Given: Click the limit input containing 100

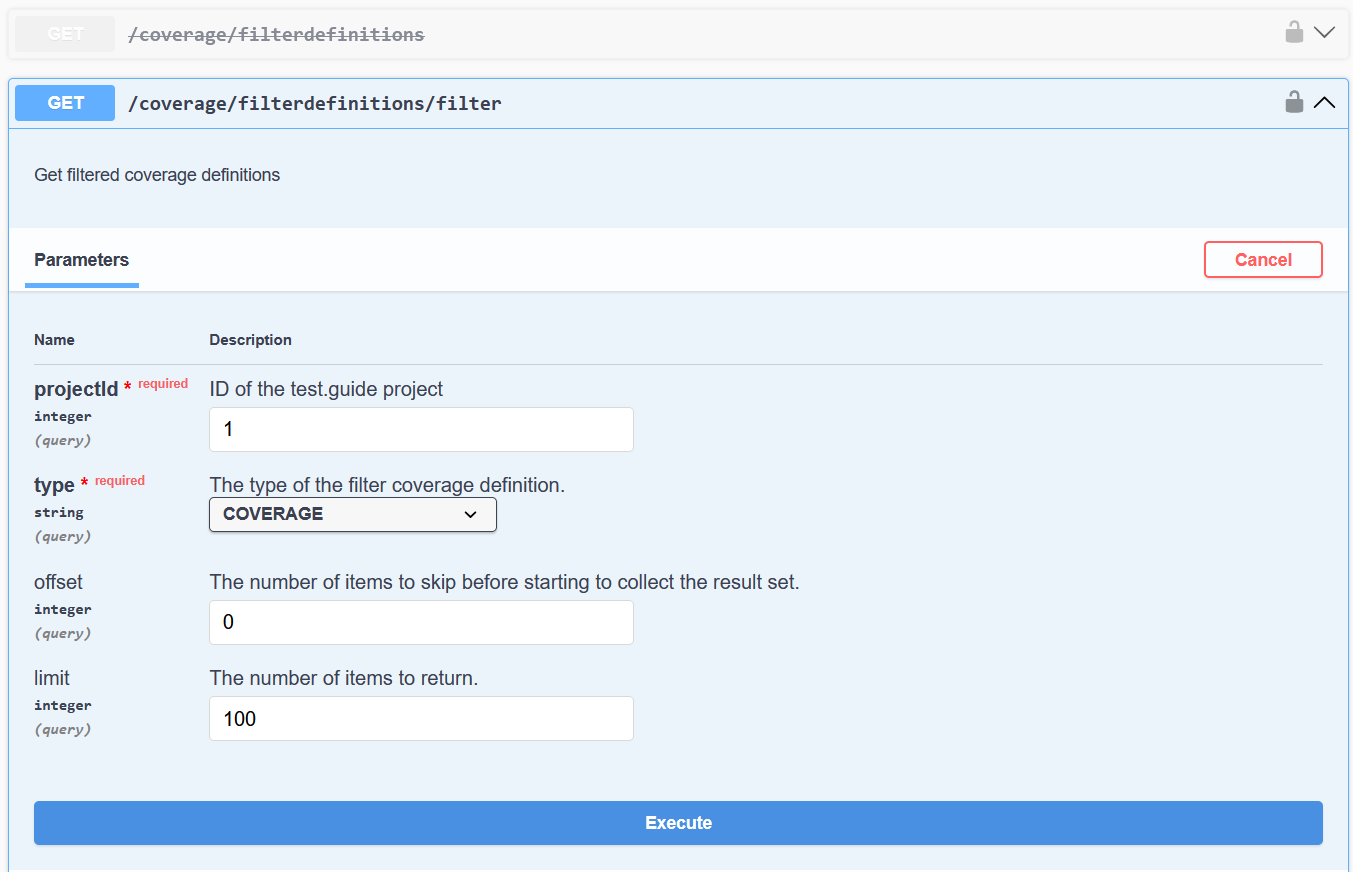Looking at the screenshot, I should [420, 718].
